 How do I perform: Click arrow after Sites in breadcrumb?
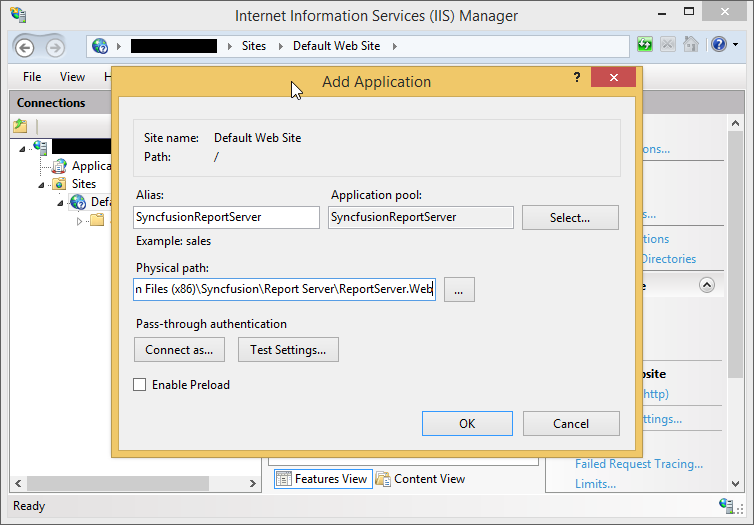click(281, 47)
